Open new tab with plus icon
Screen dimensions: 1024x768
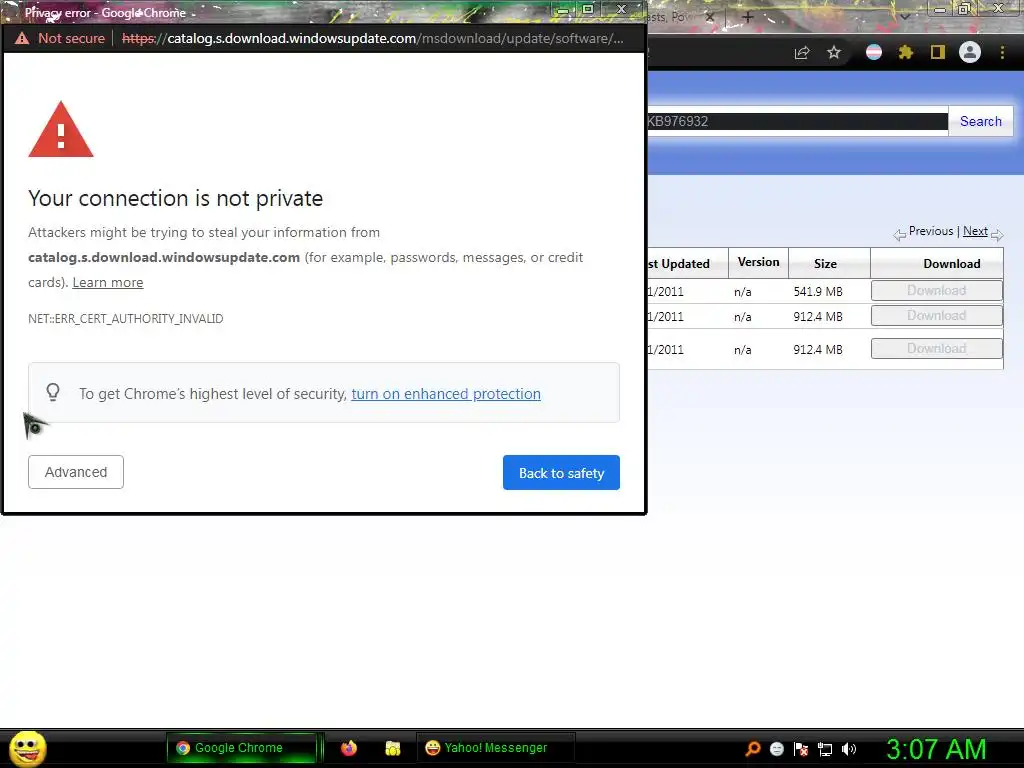click(748, 18)
